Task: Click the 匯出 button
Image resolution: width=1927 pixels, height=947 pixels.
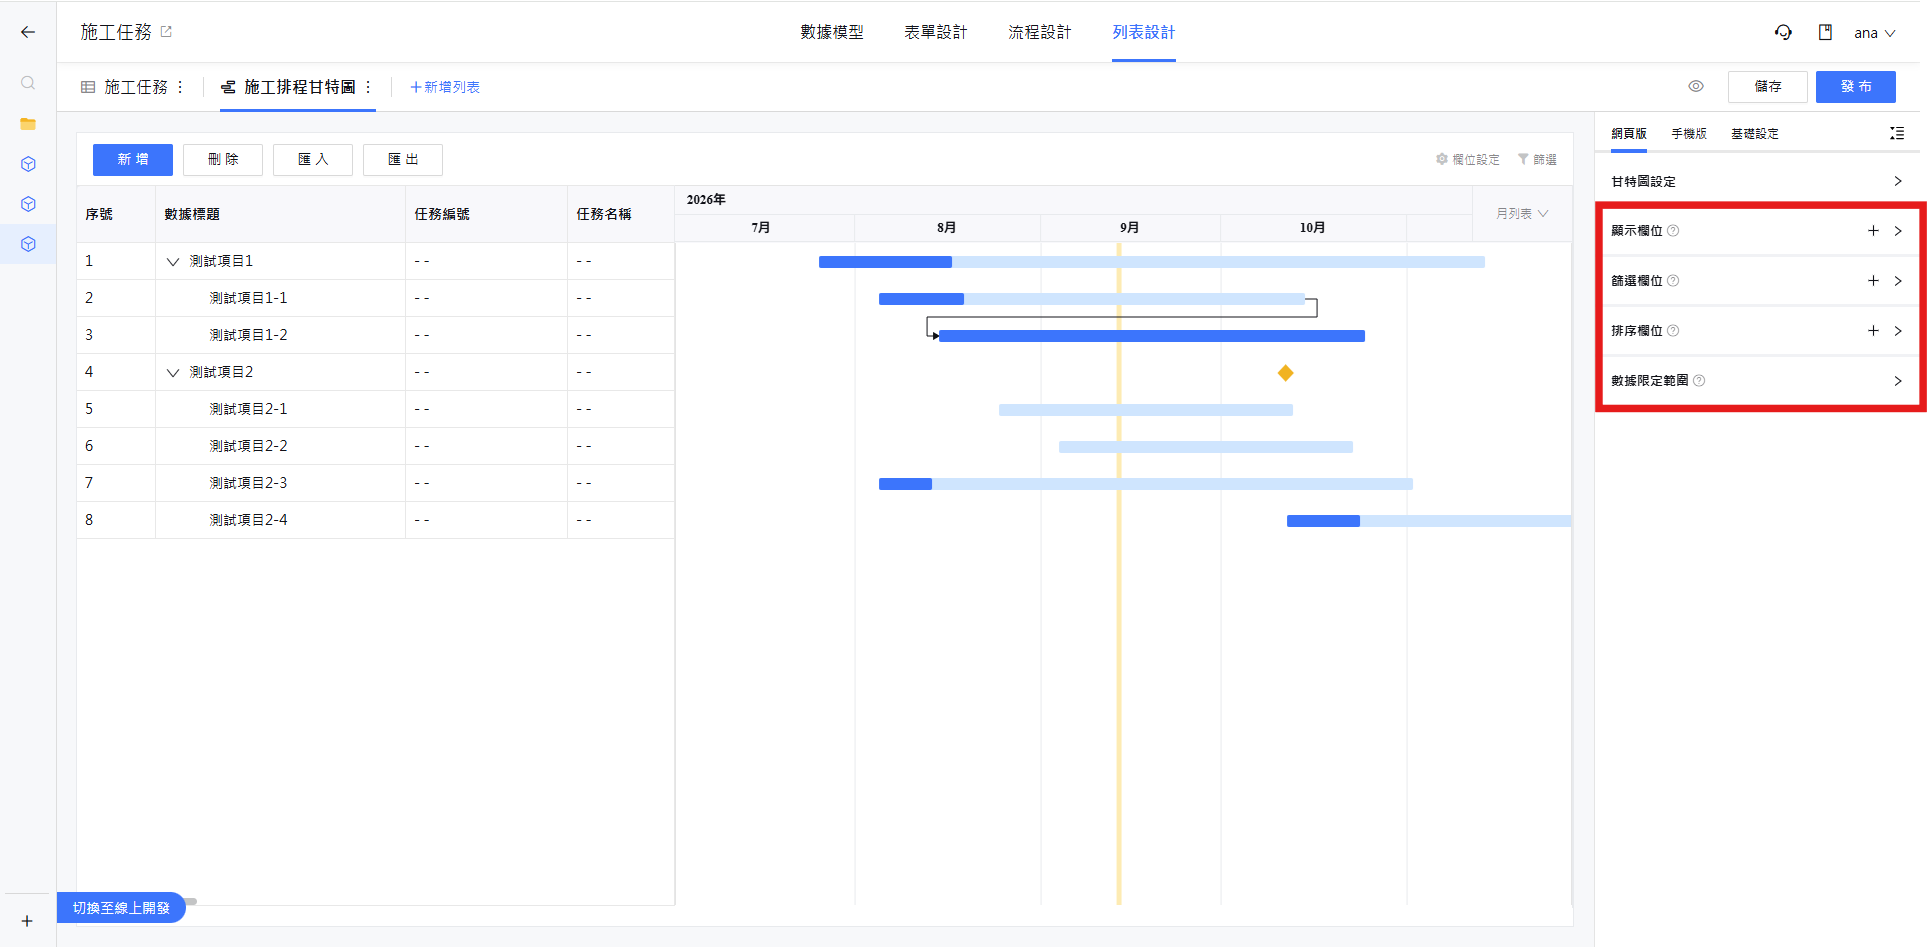Action: click(x=403, y=160)
